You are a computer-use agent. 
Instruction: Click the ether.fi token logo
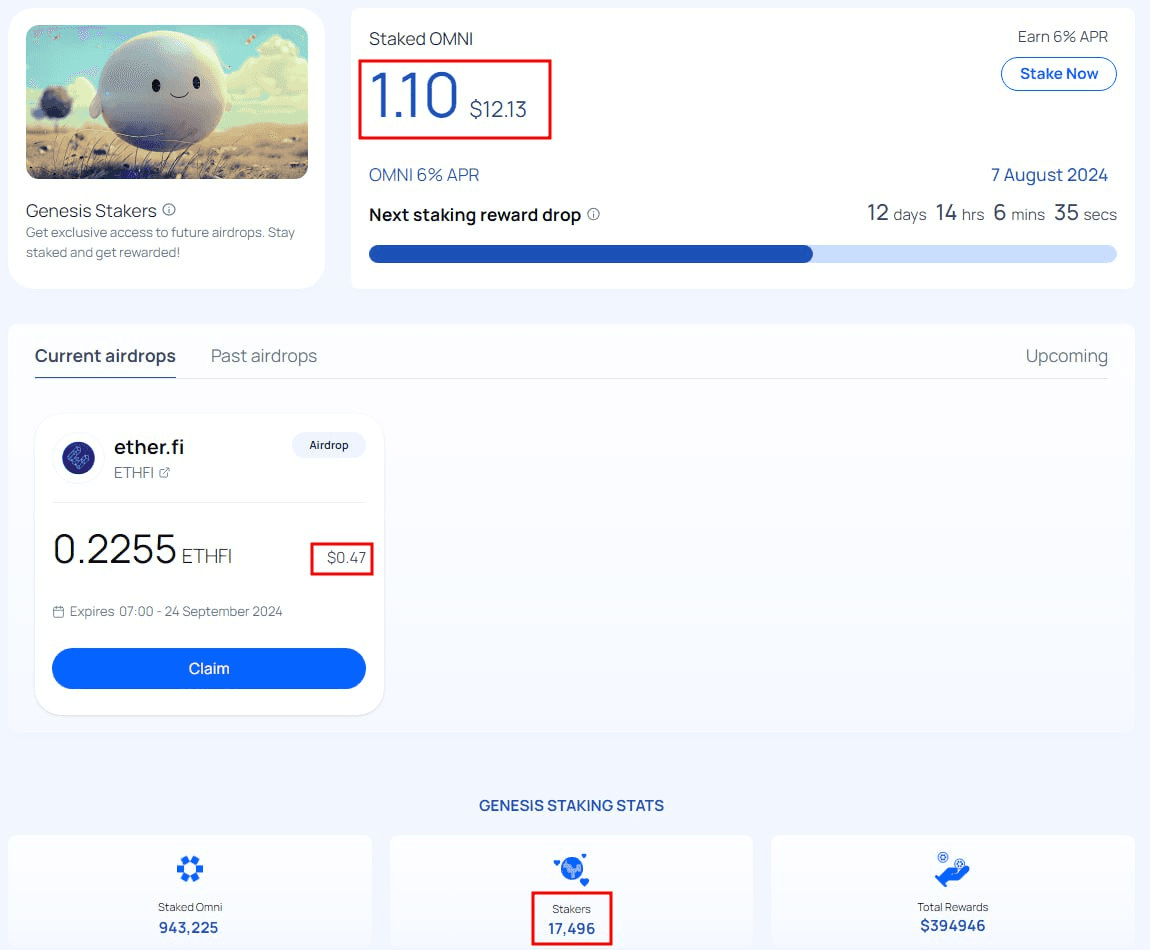tap(78, 458)
